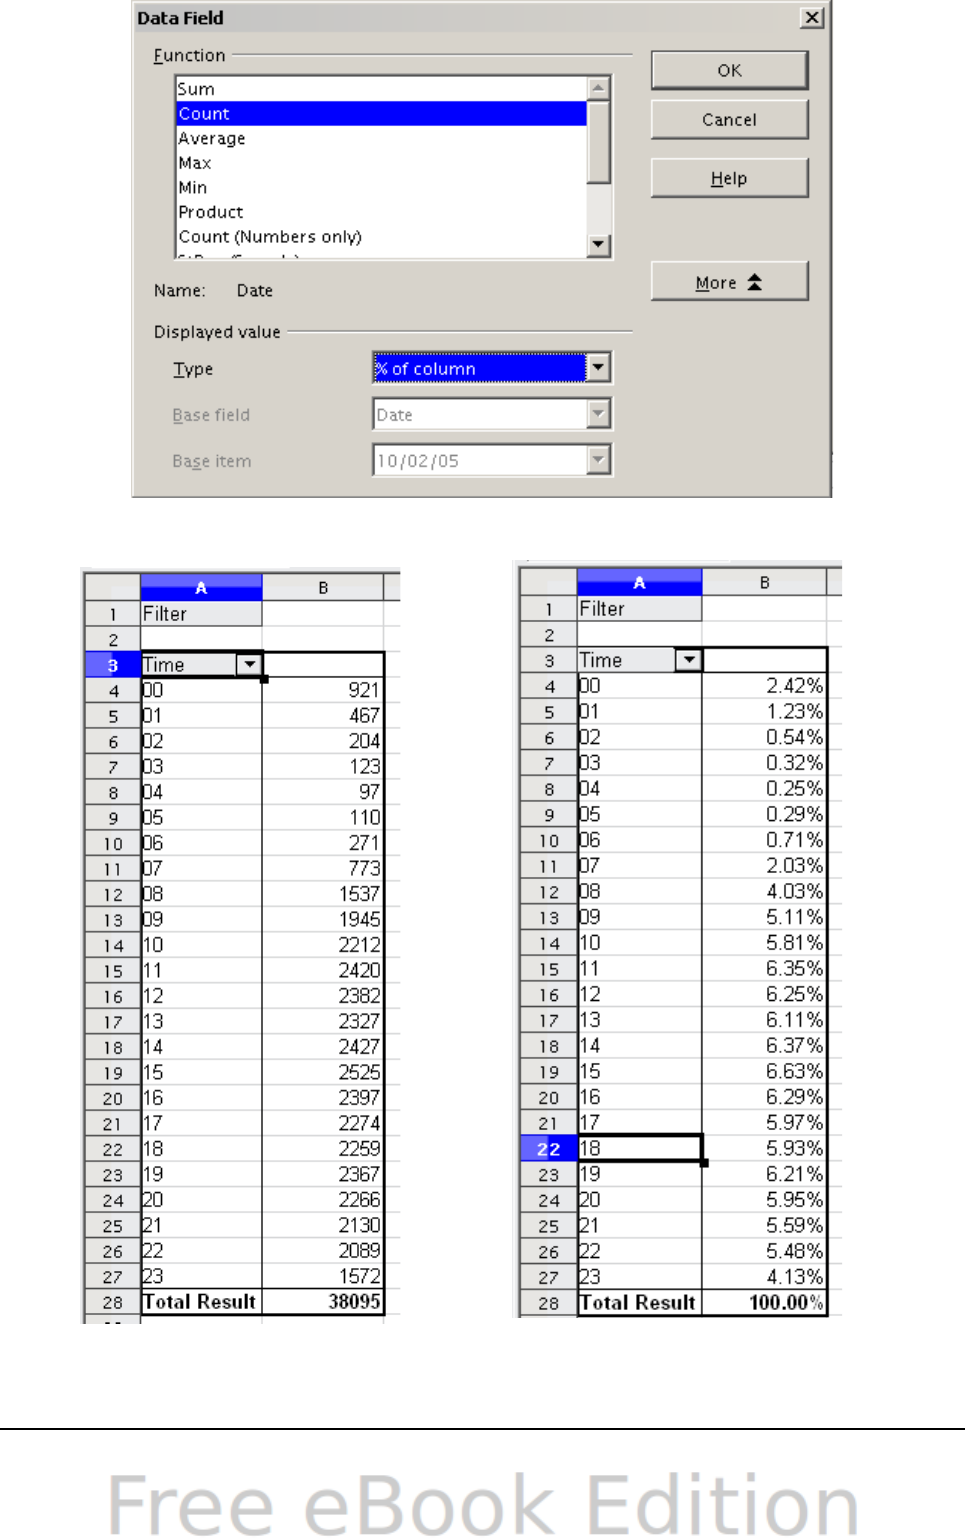Click the cell showing 5.93%

tap(764, 1148)
